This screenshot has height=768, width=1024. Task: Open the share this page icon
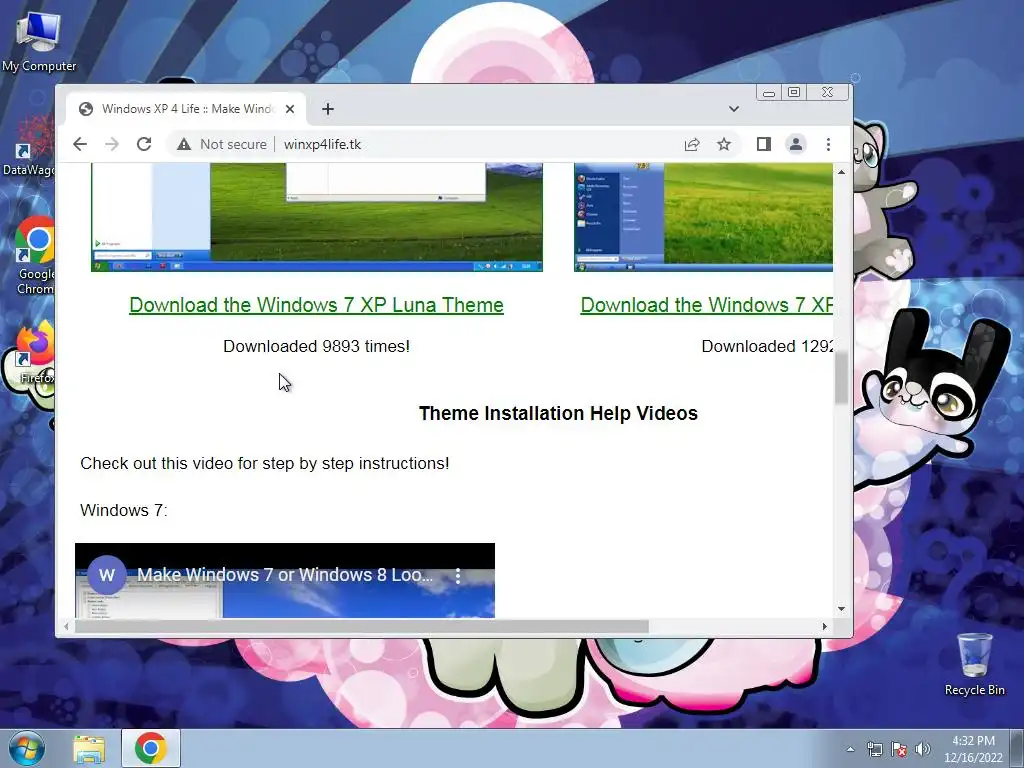[692, 144]
